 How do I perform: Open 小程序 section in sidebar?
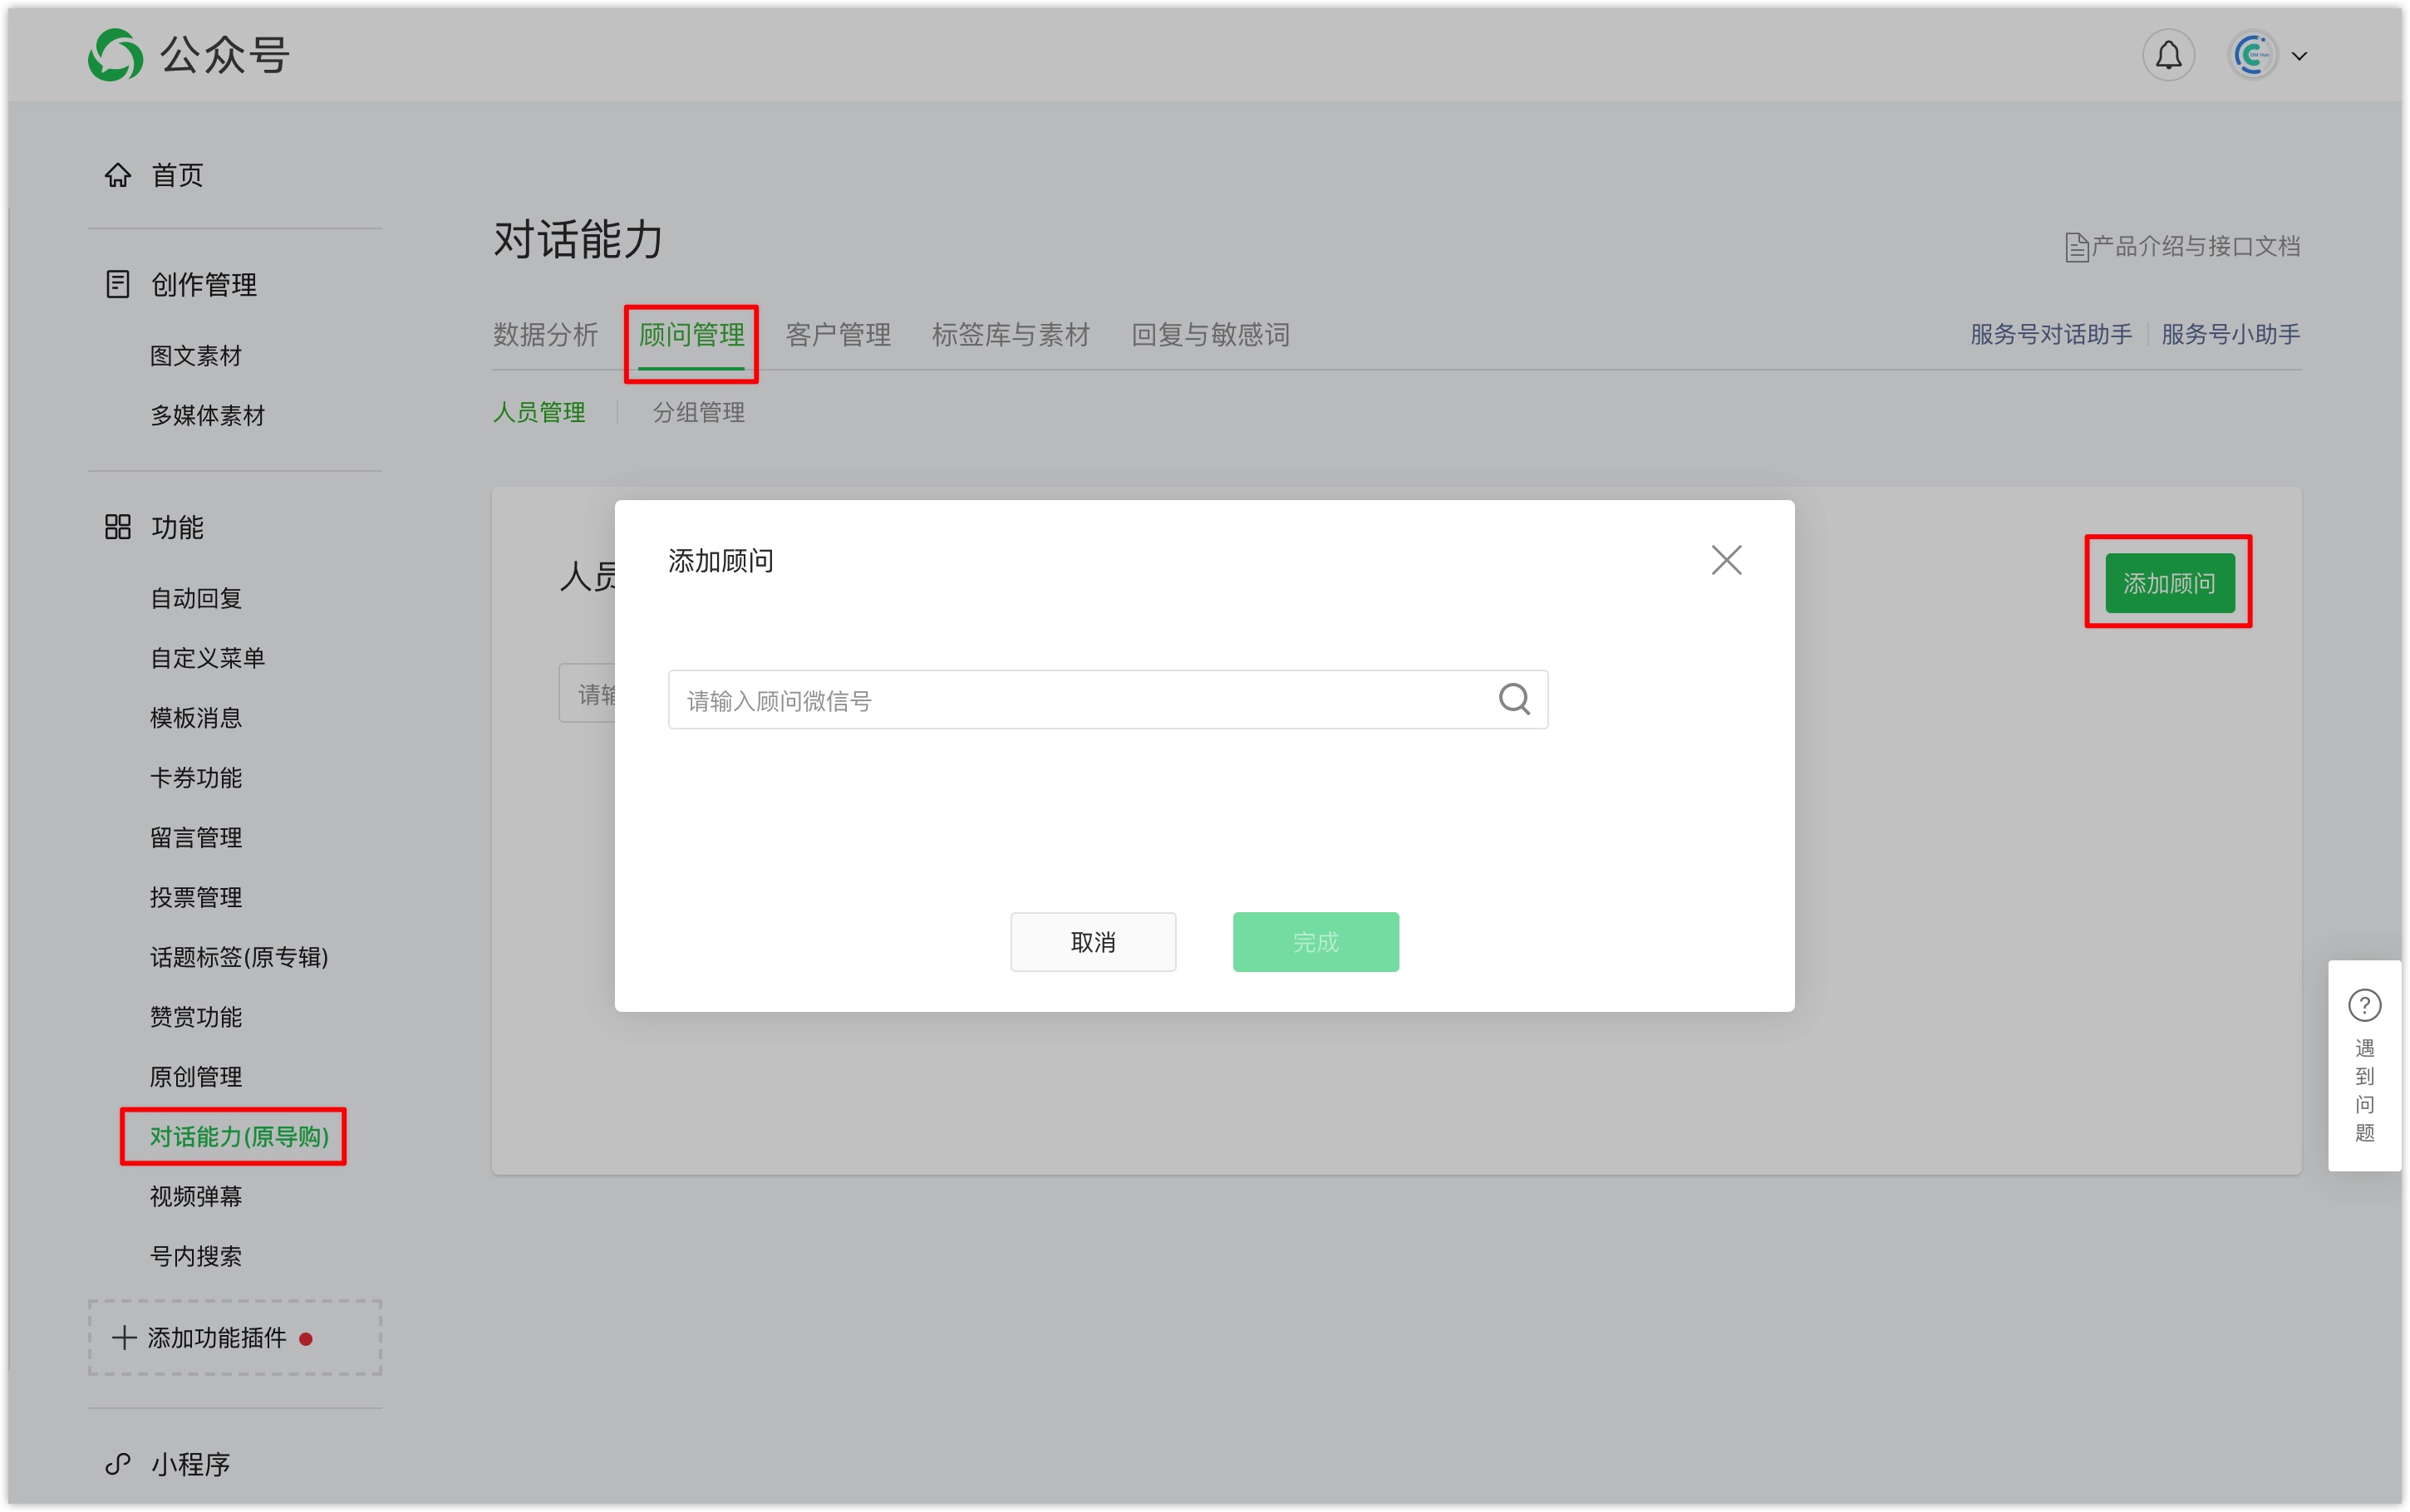point(191,1463)
